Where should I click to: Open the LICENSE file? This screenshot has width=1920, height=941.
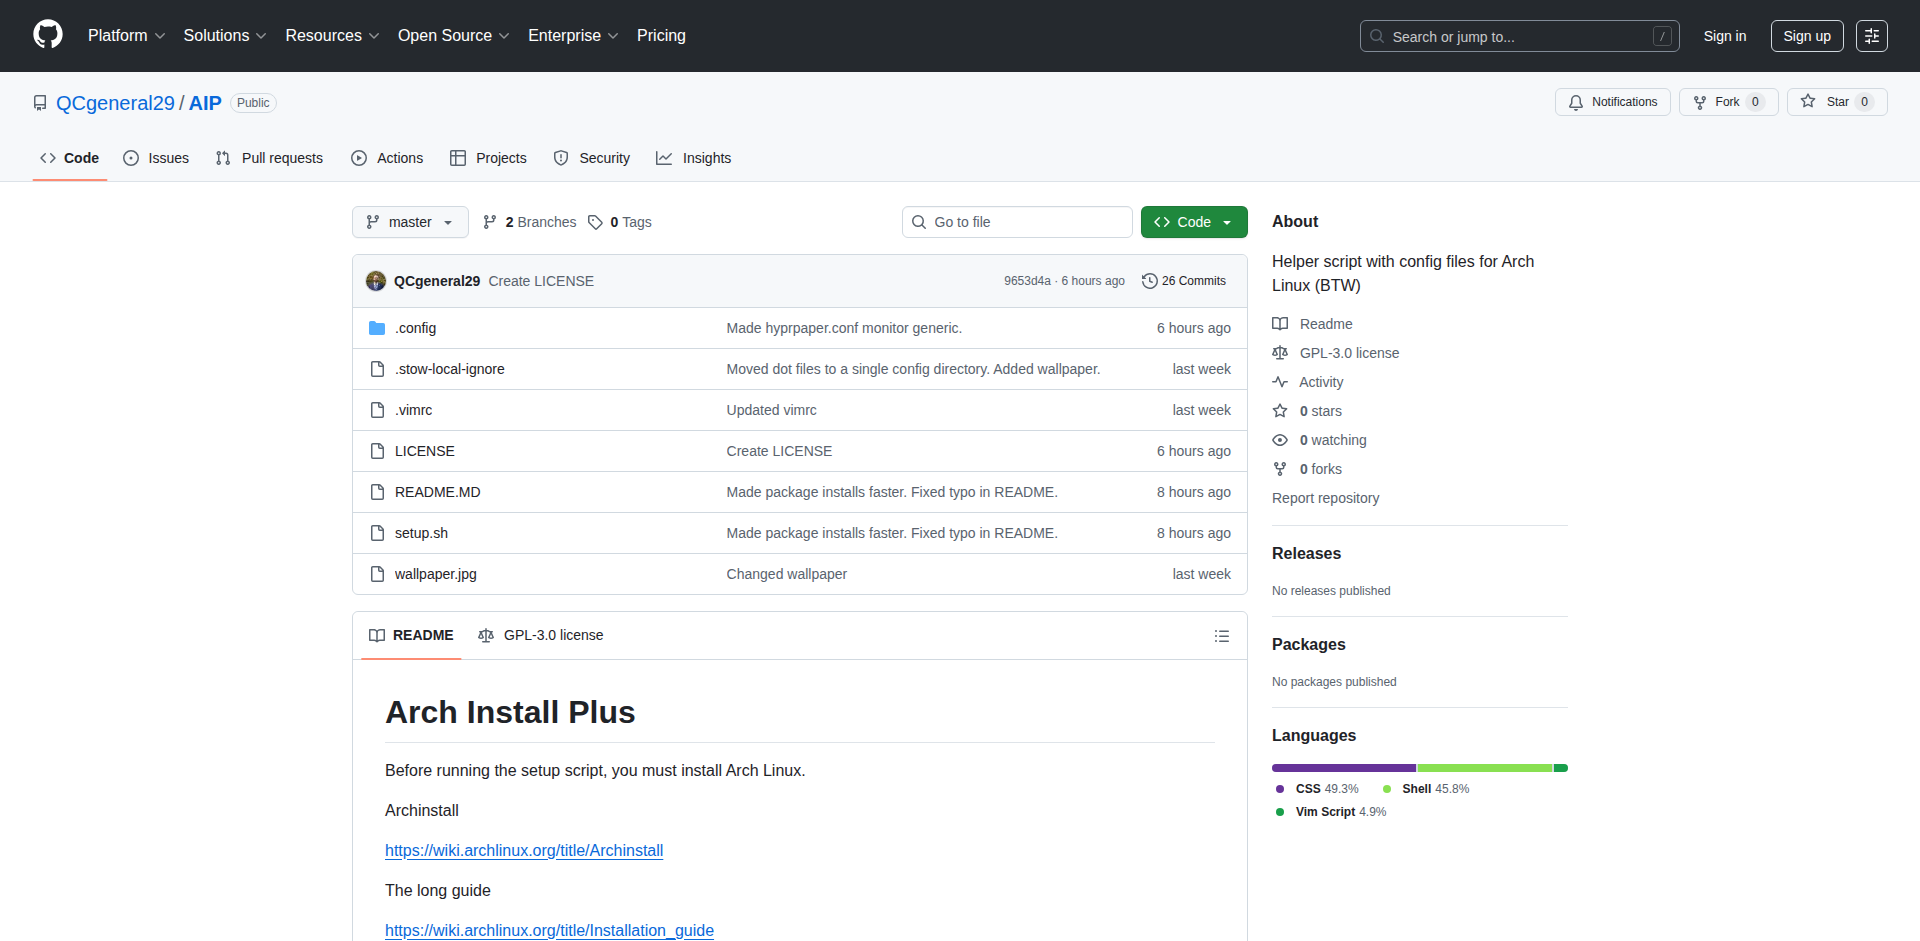click(425, 451)
